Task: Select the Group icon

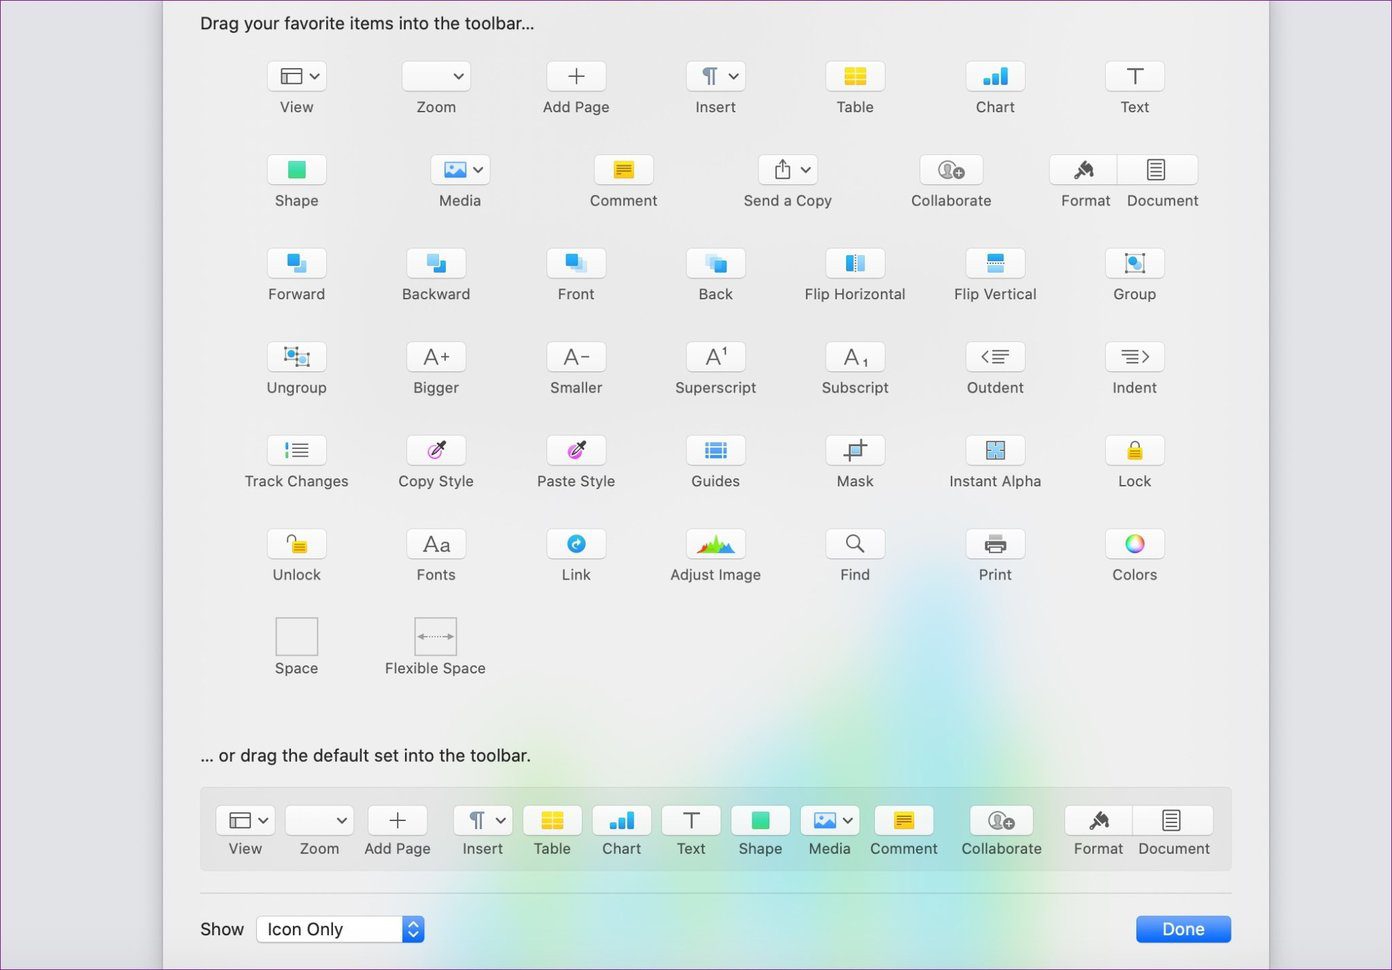Action: [x=1135, y=263]
